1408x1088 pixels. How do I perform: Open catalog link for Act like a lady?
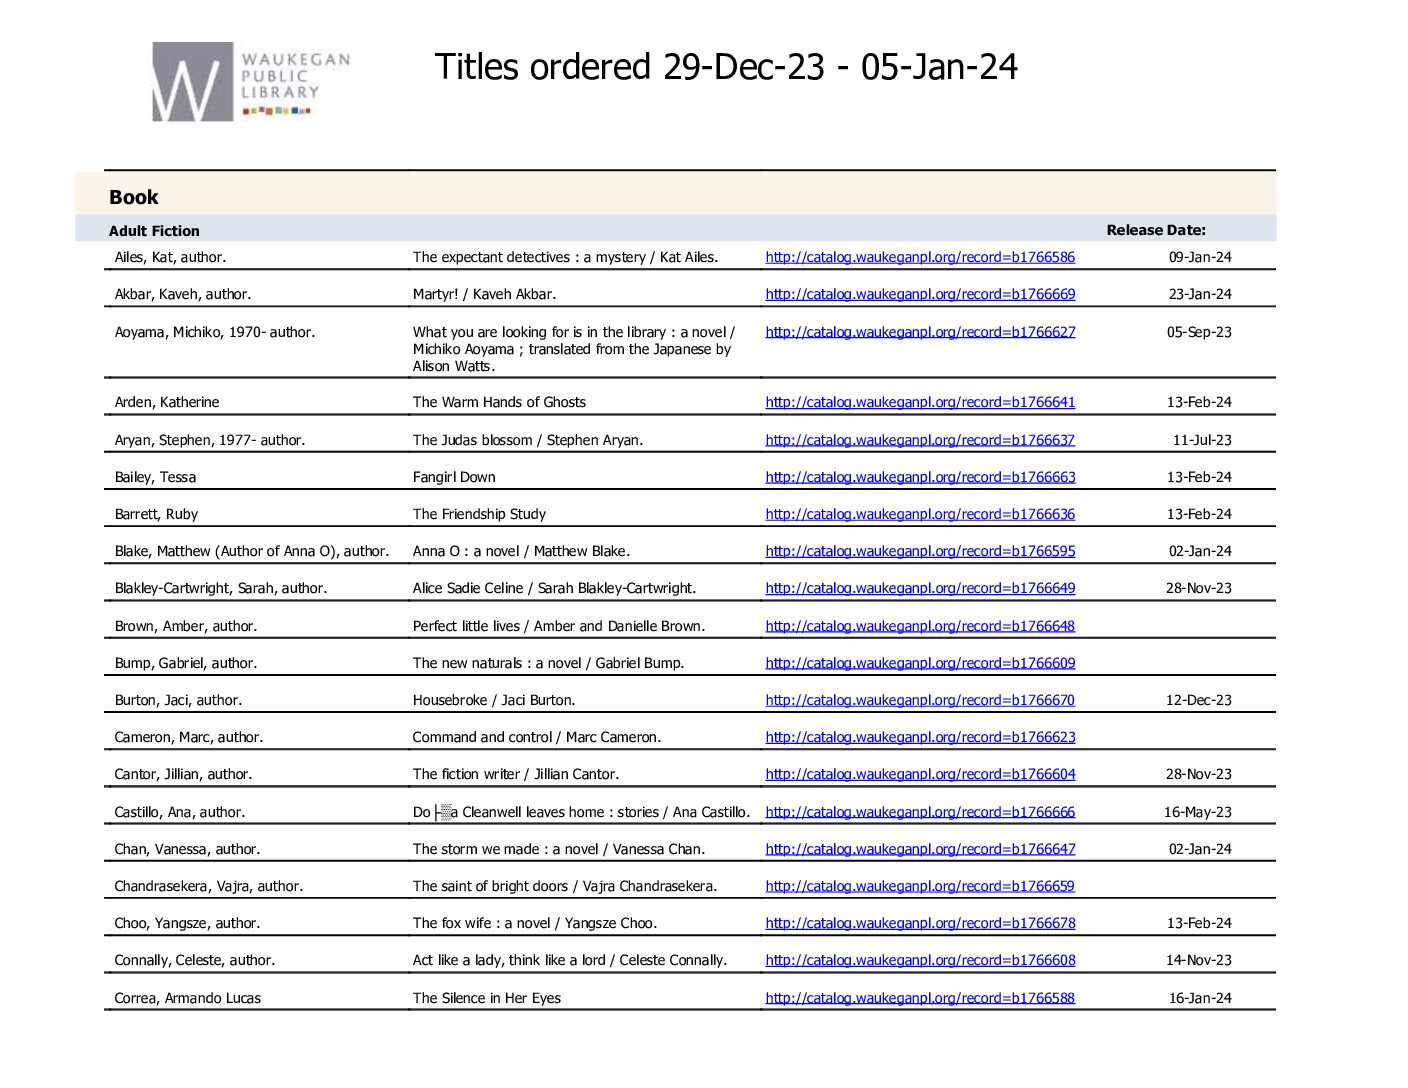[x=920, y=960]
